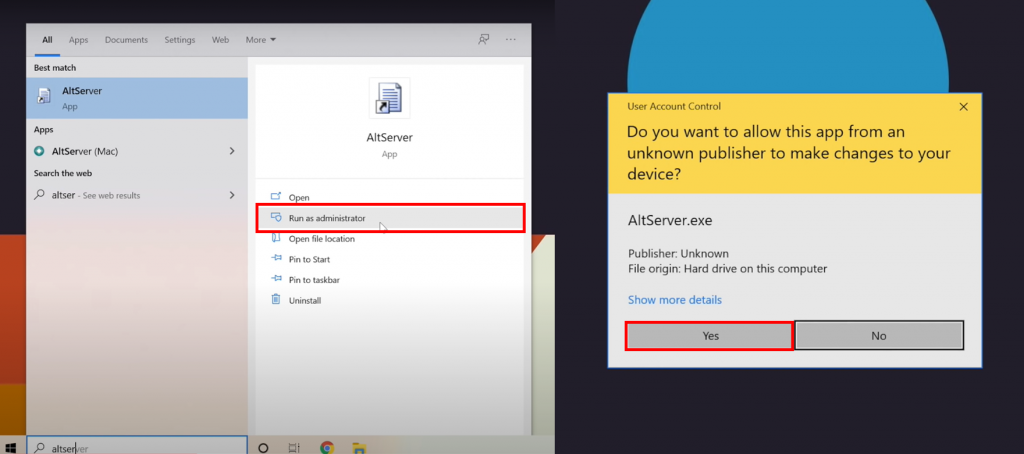
Task: Open File Explorer from the taskbar
Action: [359, 448]
